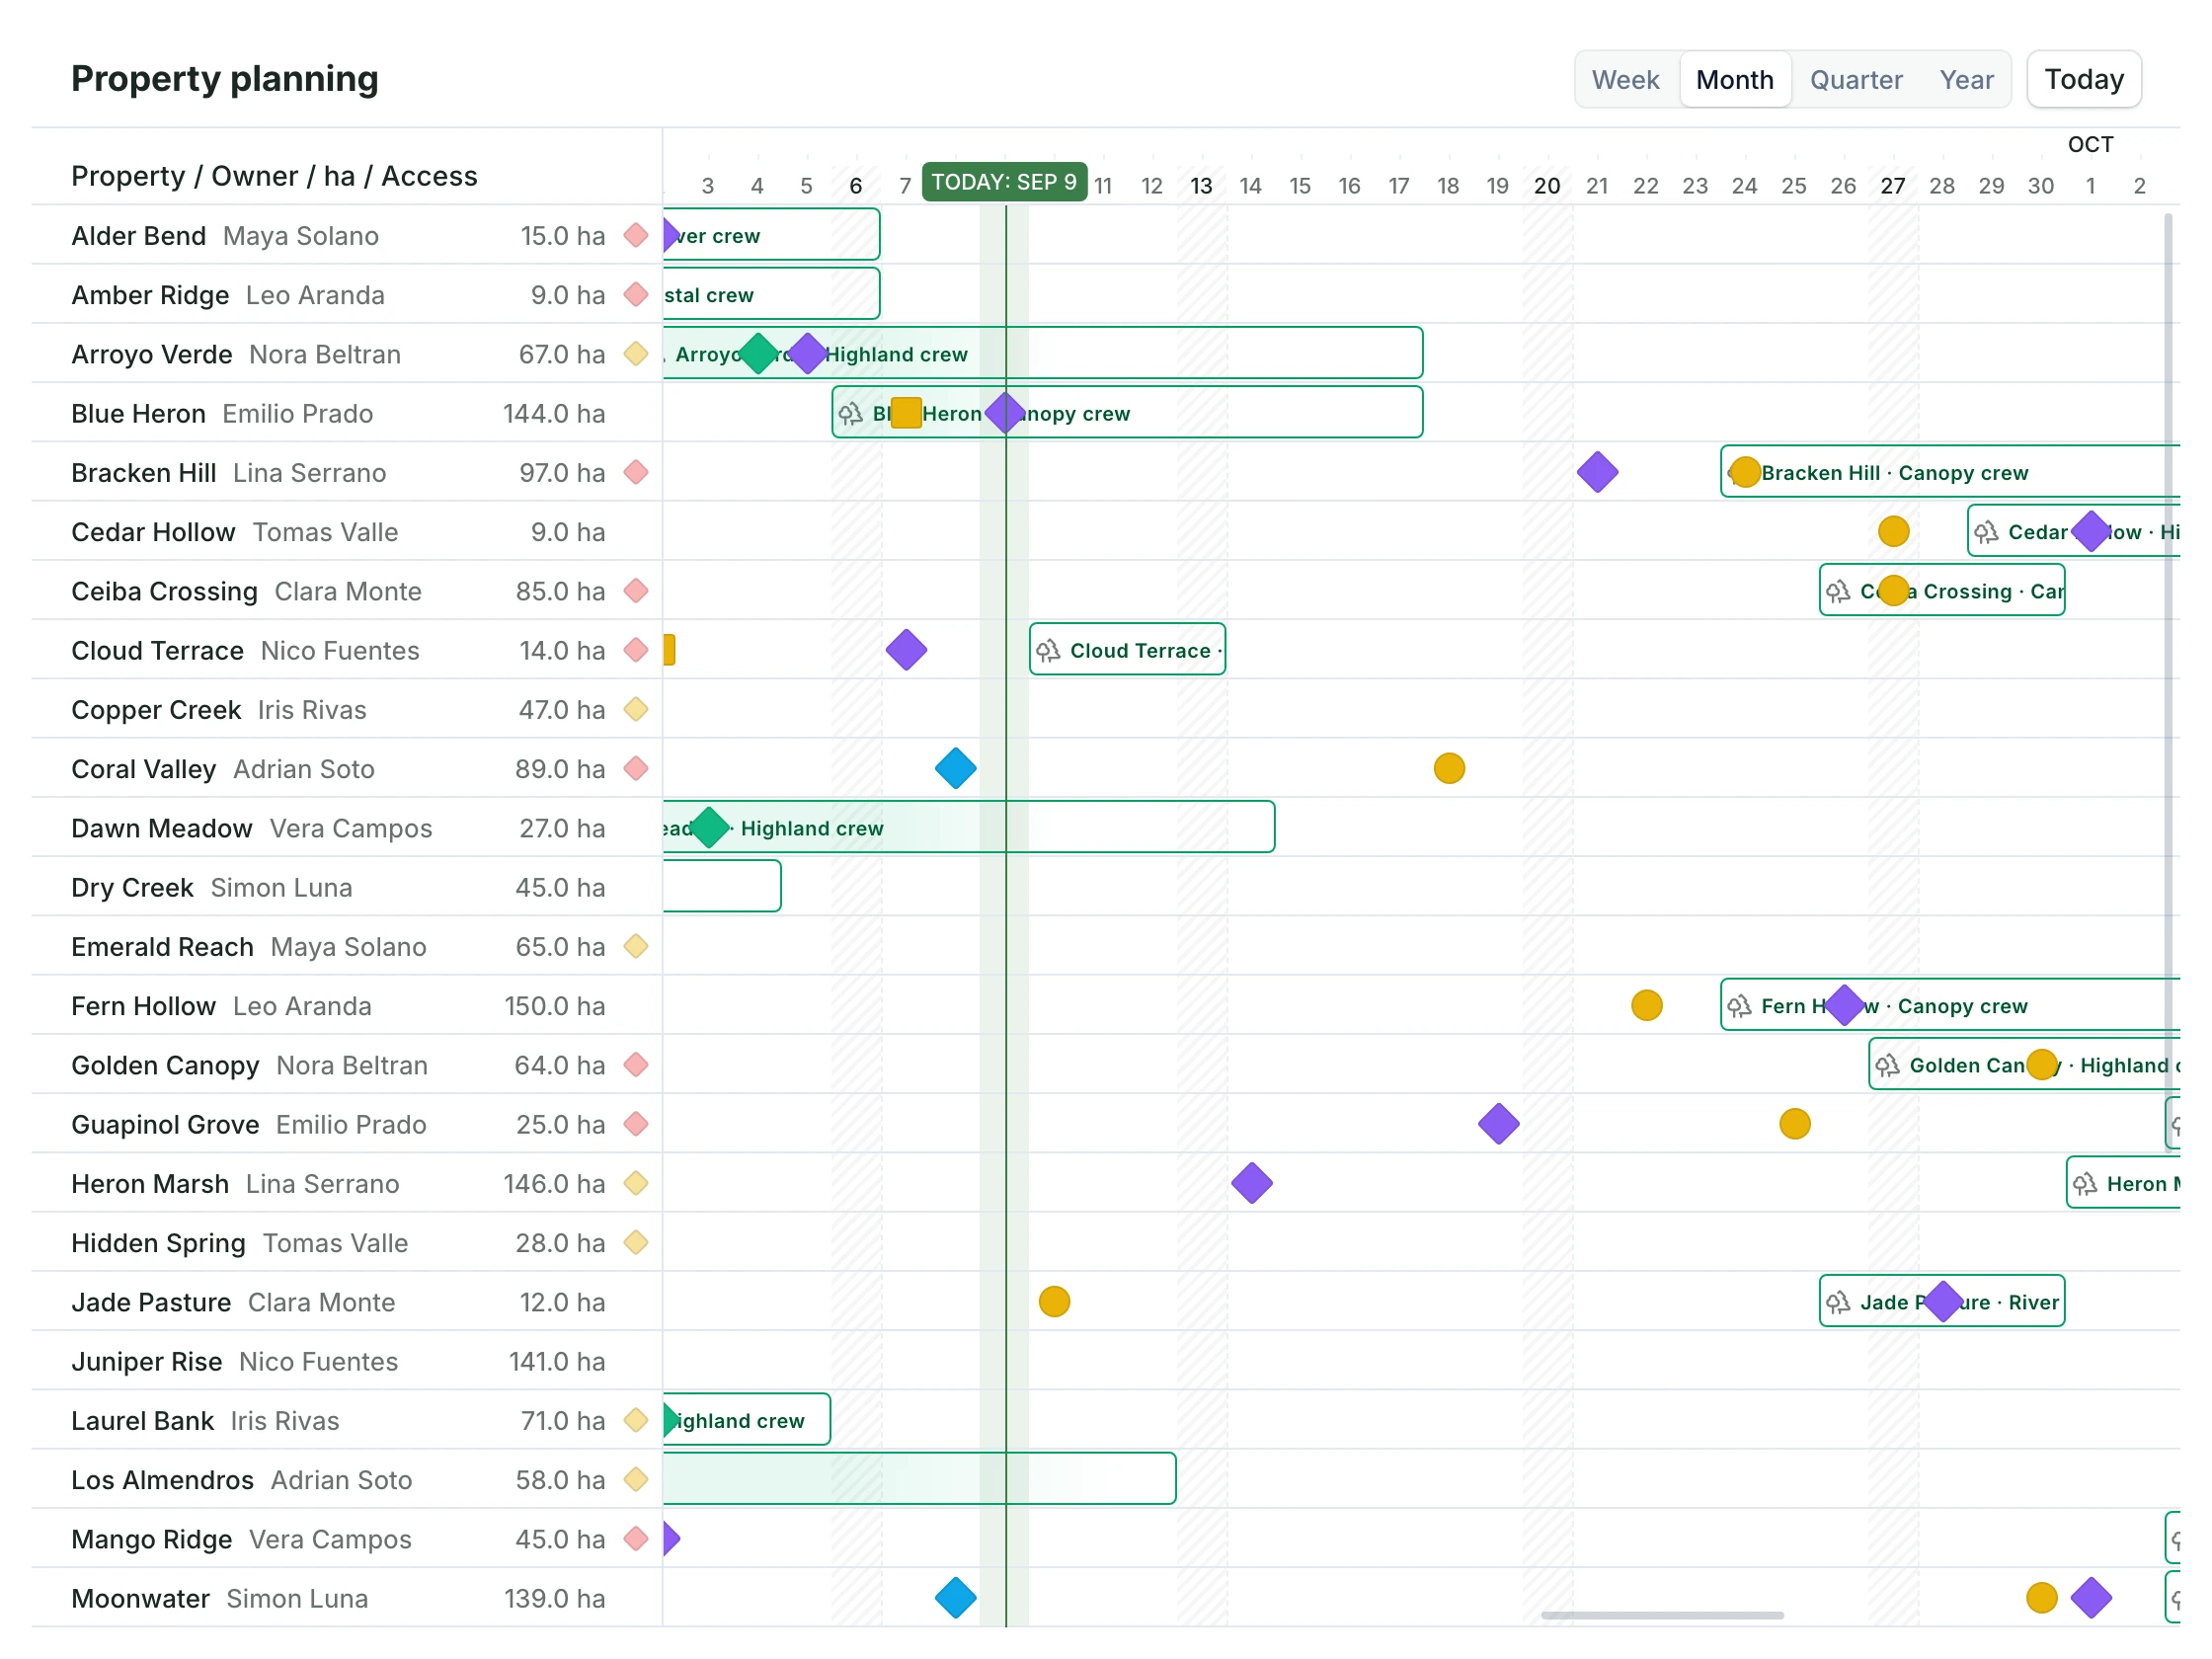Click owner Emilio Prado in Blue Heron row

point(298,414)
